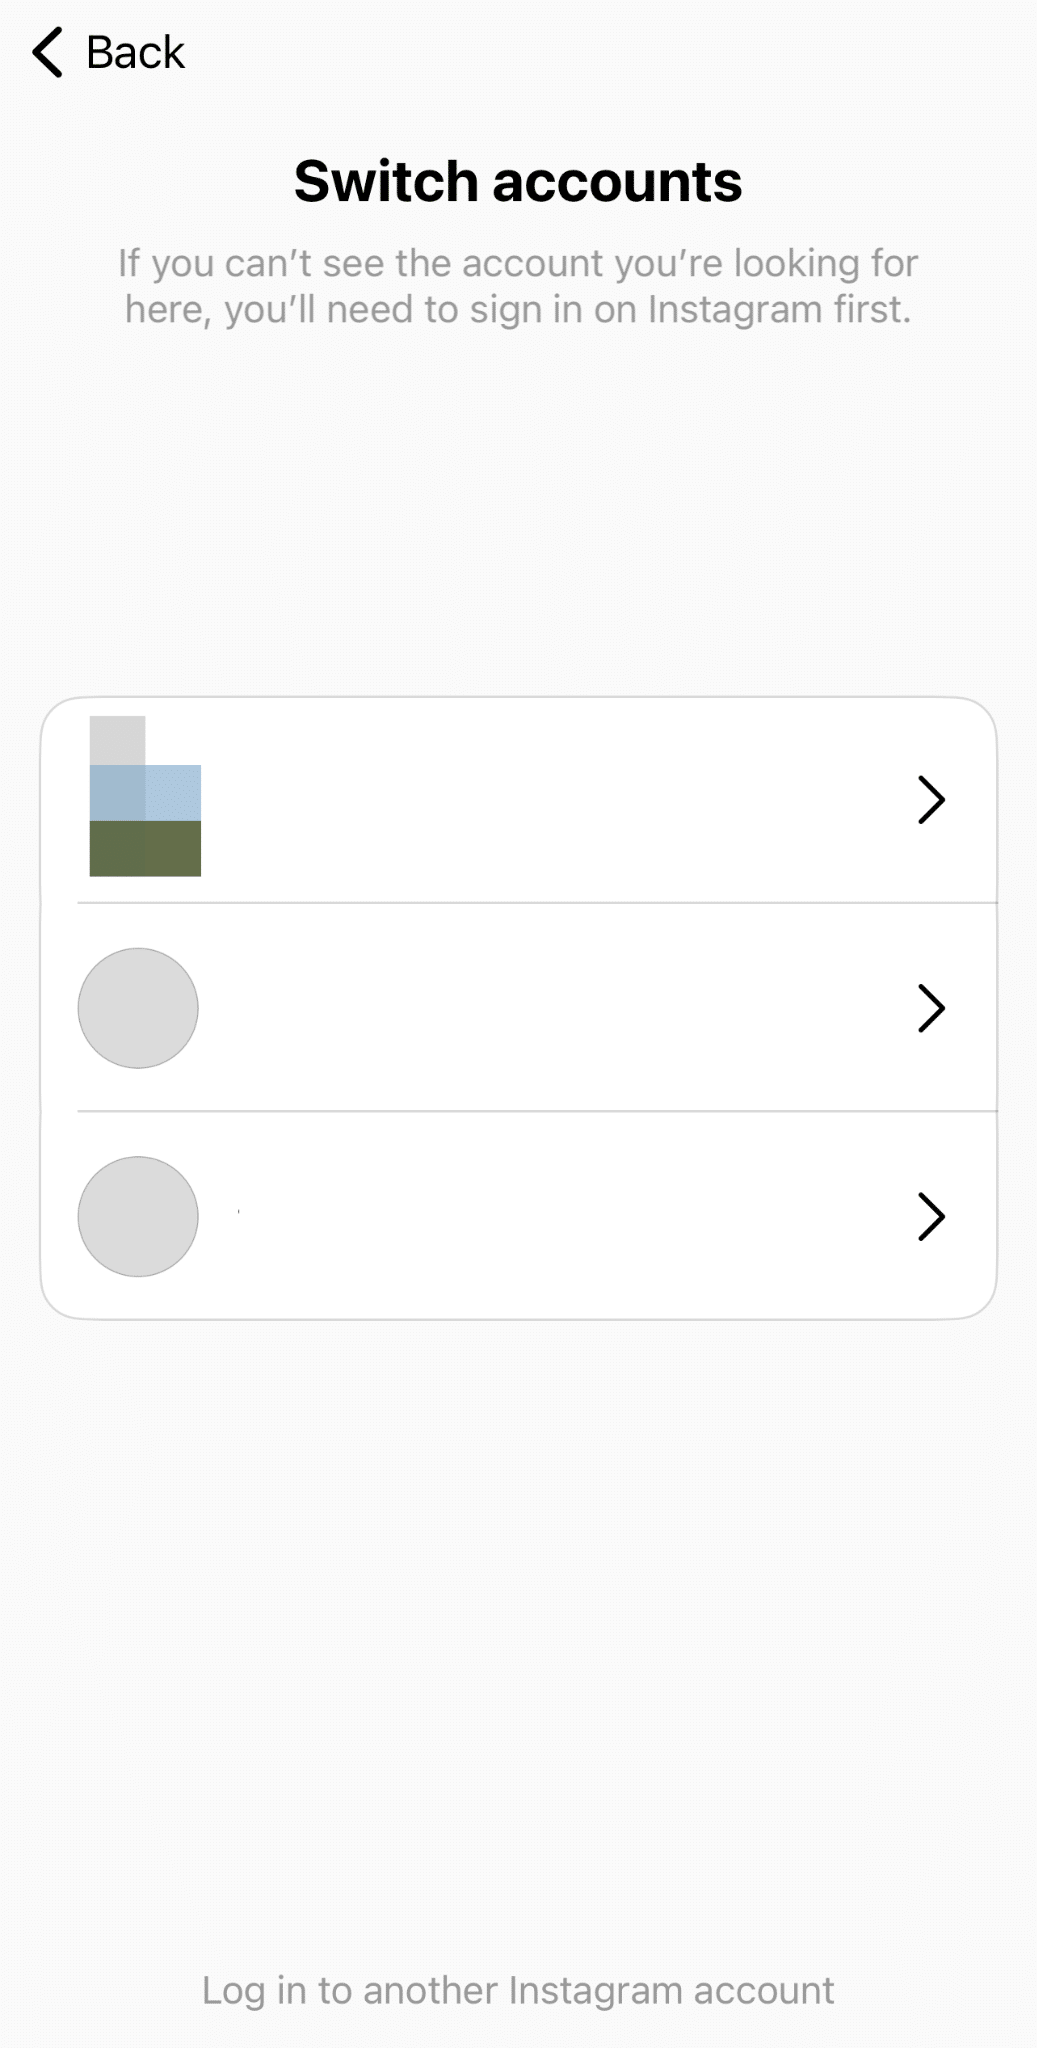The width and height of the screenshot is (1037, 2048).
Task: Click the green band of first profile picture
Action: pyautogui.click(x=145, y=849)
